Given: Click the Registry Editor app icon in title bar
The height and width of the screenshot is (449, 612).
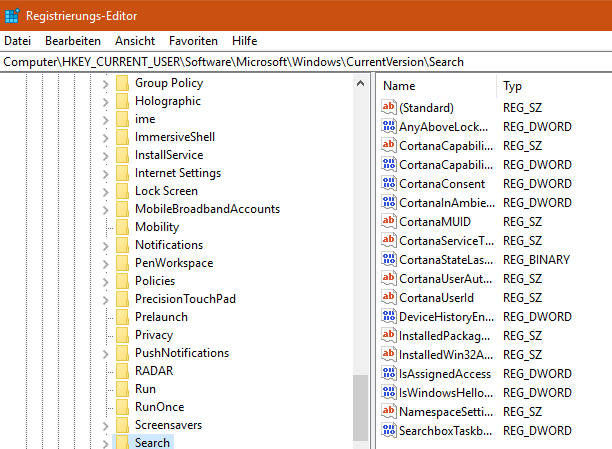Looking at the screenshot, I should 12,16.
